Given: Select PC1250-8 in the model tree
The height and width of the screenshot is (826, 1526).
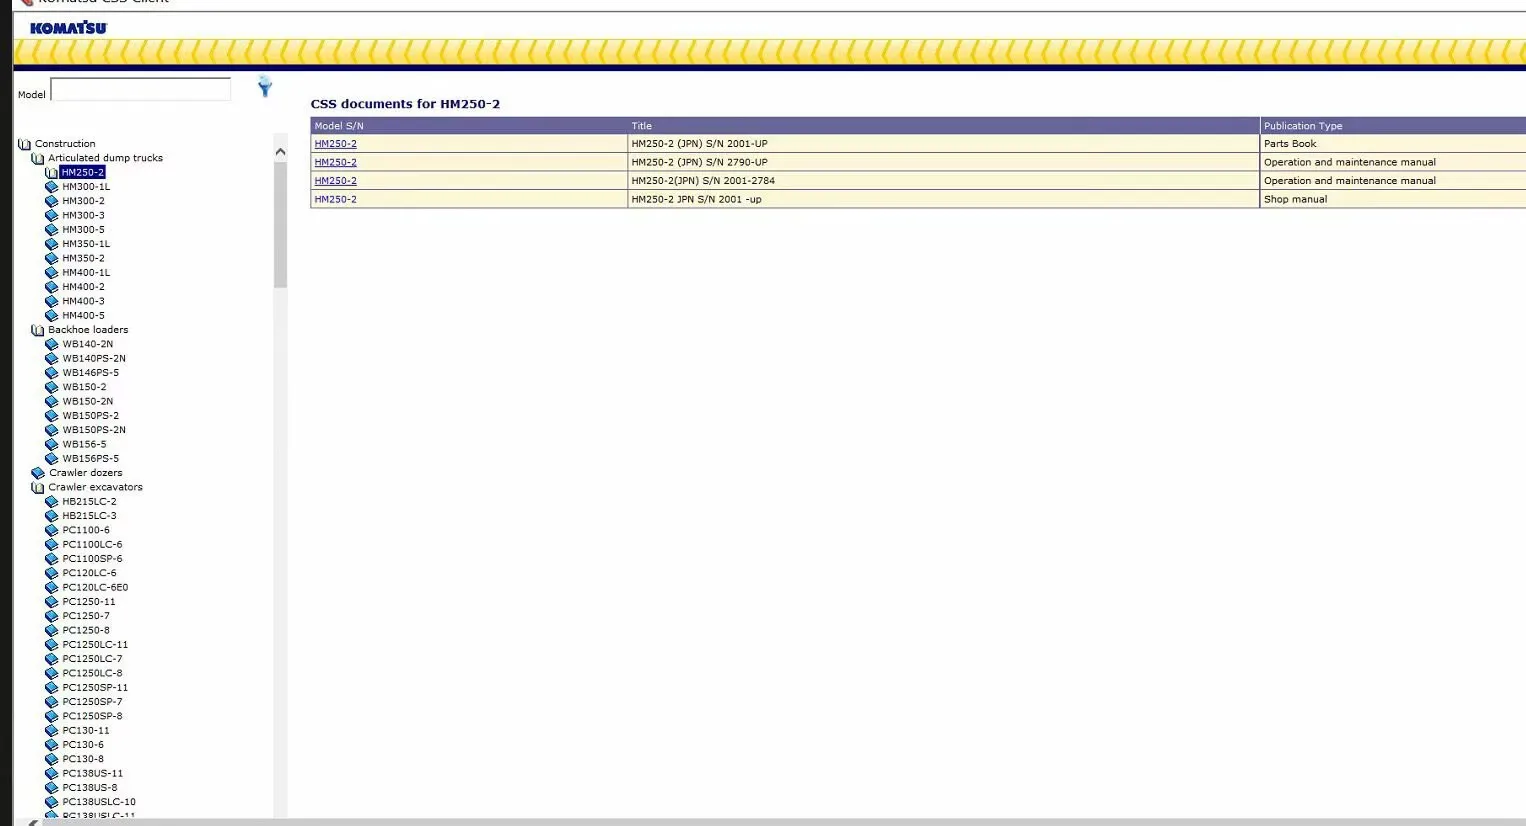Looking at the screenshot, I should click(x=86, y=631).
